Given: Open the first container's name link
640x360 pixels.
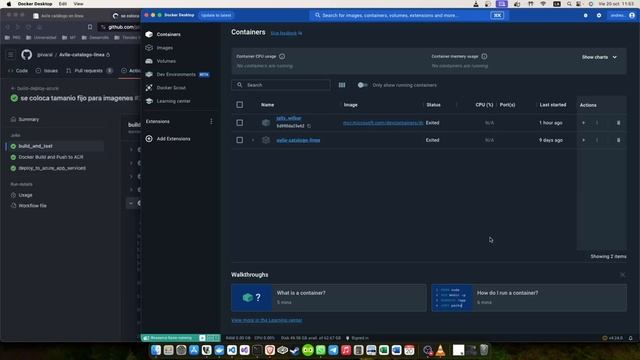Looking at the screenshot, I should (289, 118).
